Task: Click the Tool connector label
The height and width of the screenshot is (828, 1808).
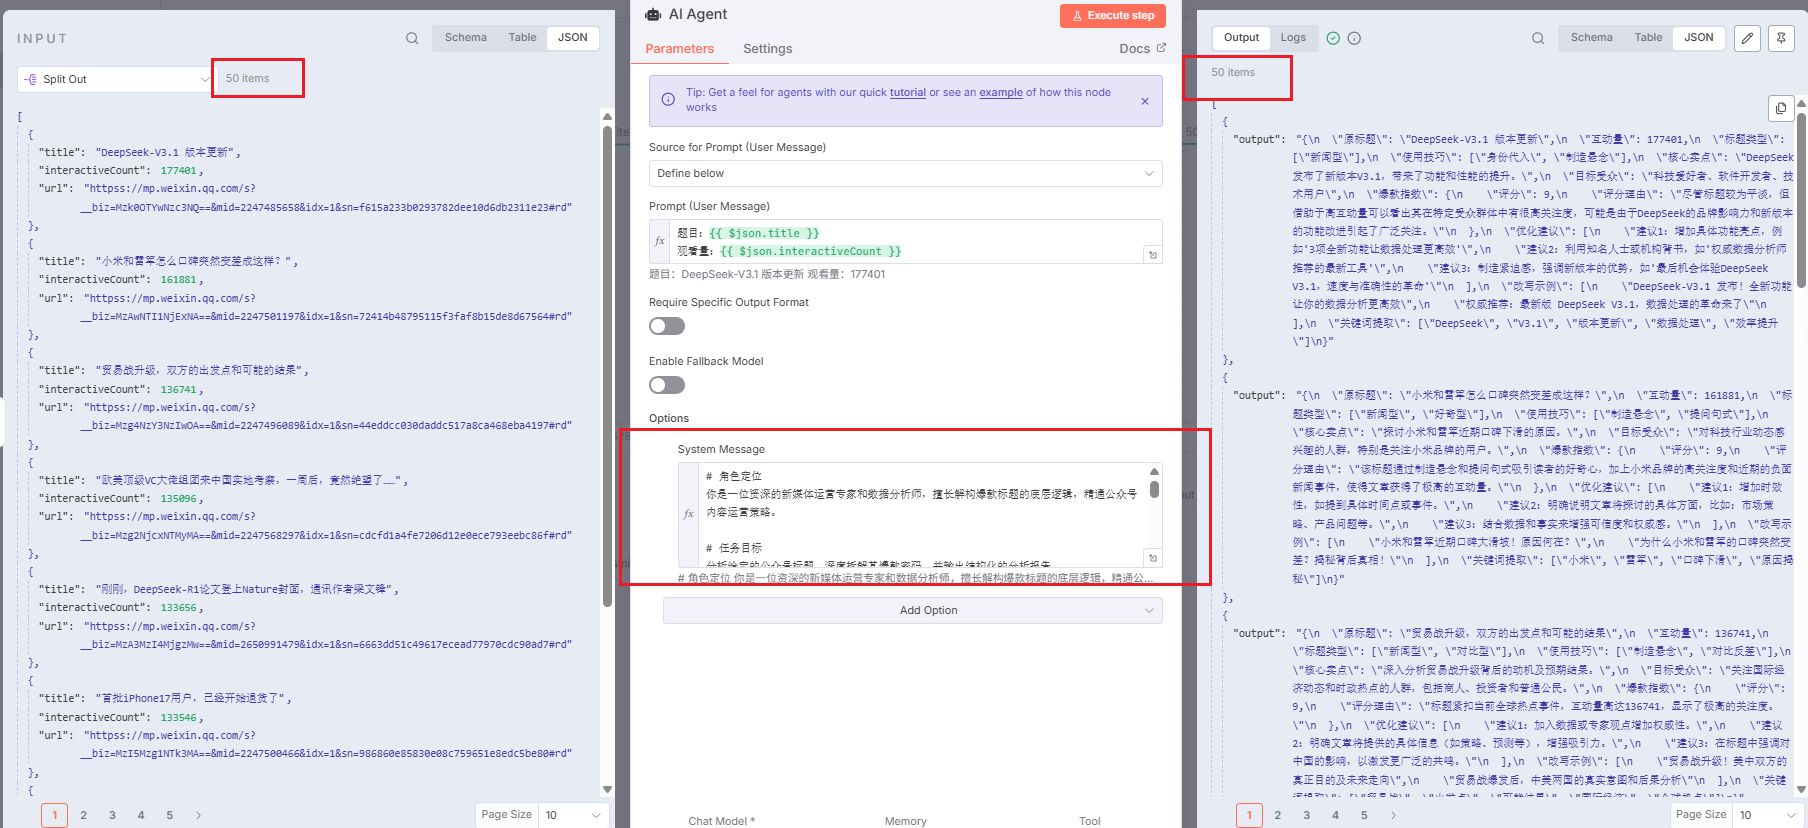Action: (1089, 821)
